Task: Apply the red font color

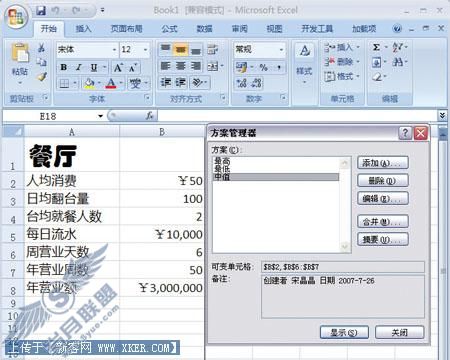Action: pyautogui.click(x=111, y=83)
